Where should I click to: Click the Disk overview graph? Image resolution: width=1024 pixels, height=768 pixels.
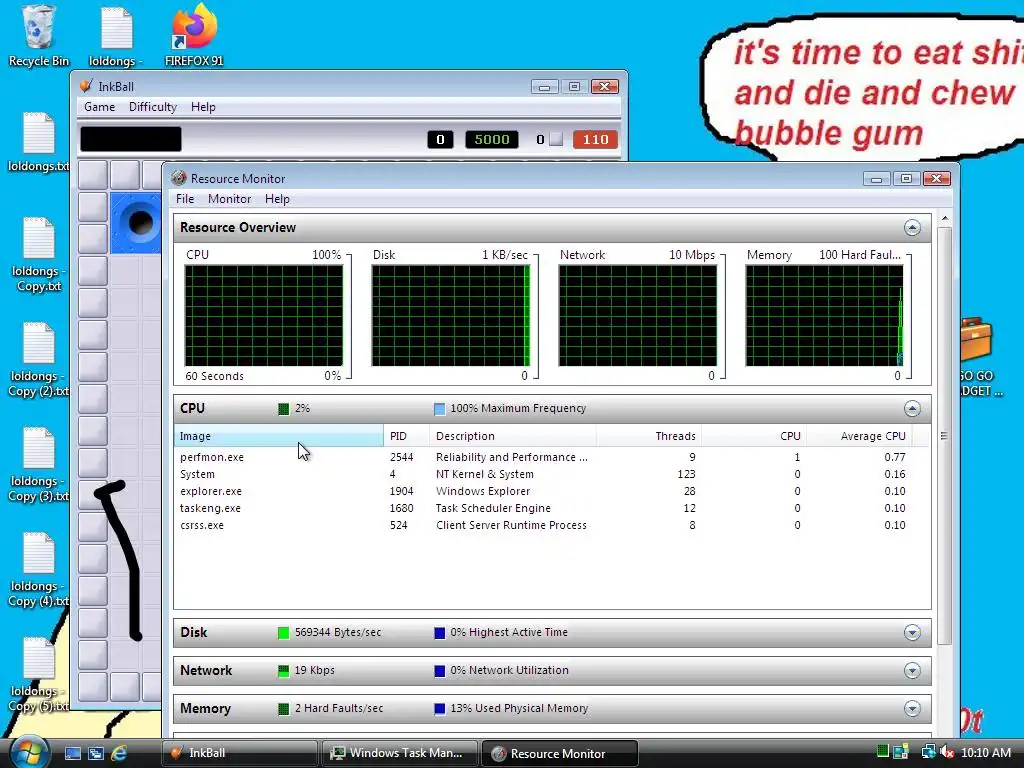pos(451,316)
